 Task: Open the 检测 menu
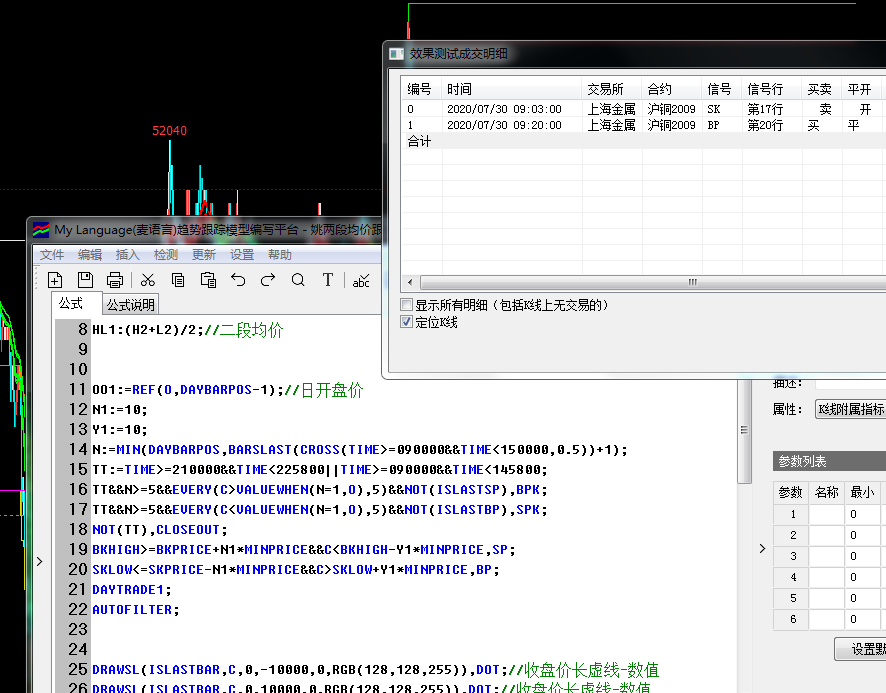[x=166, y=255]
